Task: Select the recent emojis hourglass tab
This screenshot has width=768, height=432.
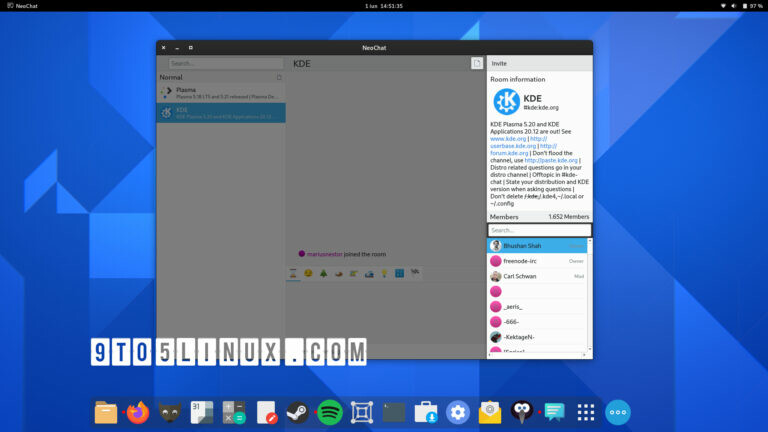Action: pyautogui.click(x=293, y=273)
